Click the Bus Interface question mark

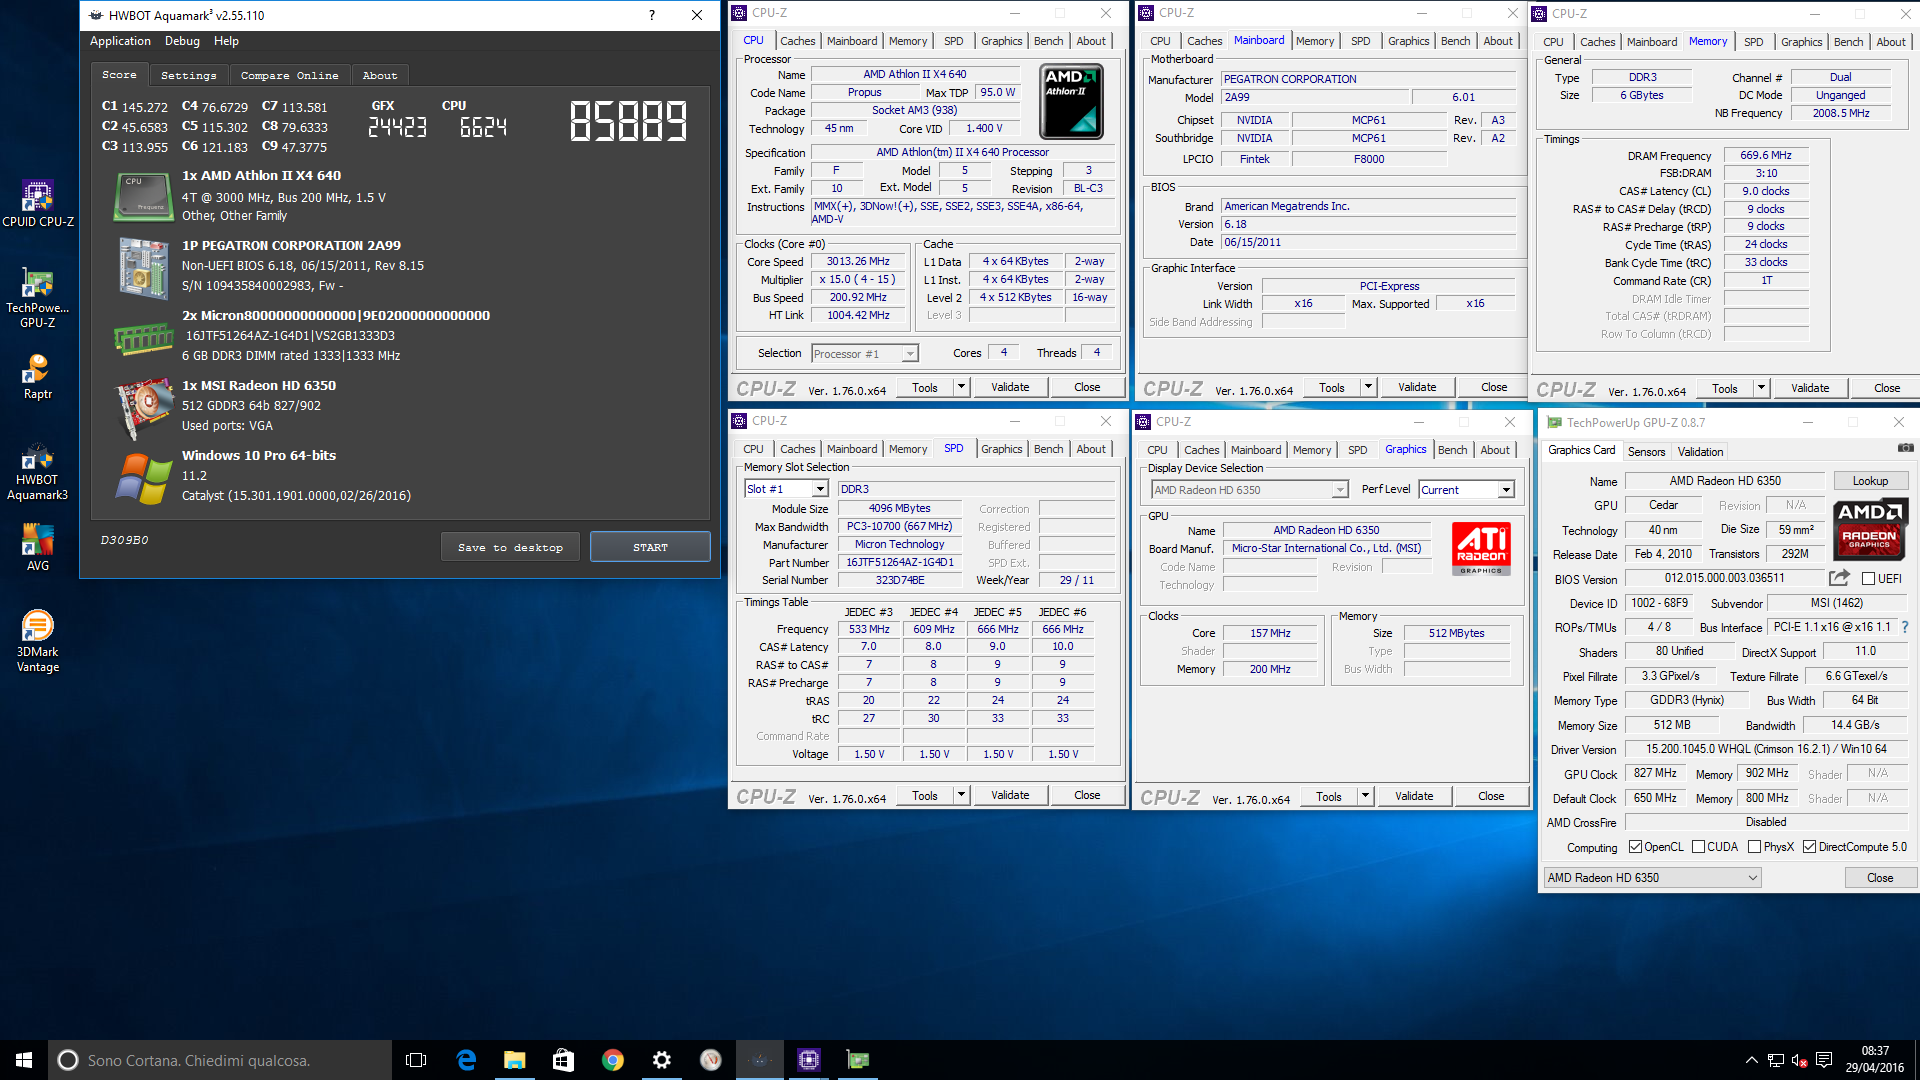tap(1904, 627)
